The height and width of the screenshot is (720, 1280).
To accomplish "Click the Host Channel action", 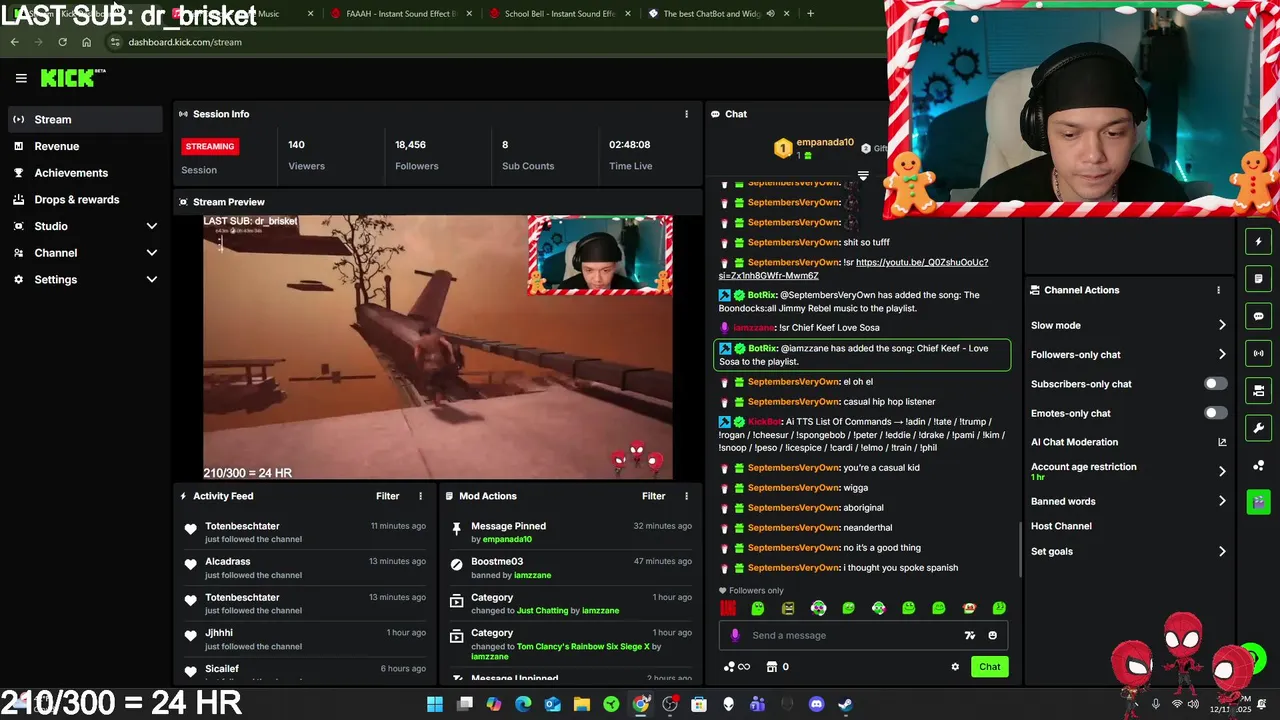I will point(1061,526).
